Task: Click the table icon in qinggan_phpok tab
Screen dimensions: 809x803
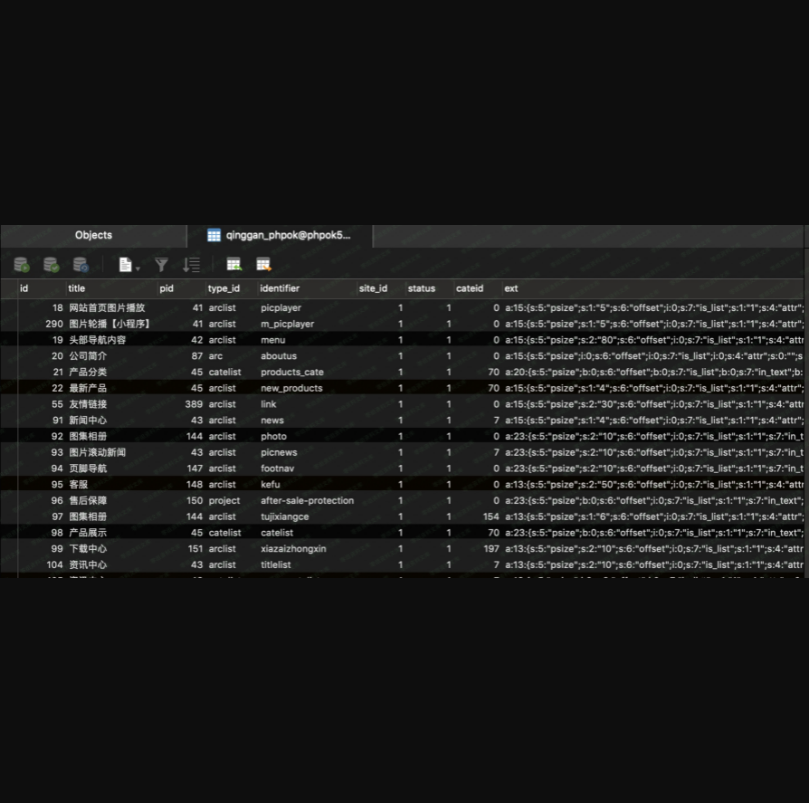Action: 214,236
